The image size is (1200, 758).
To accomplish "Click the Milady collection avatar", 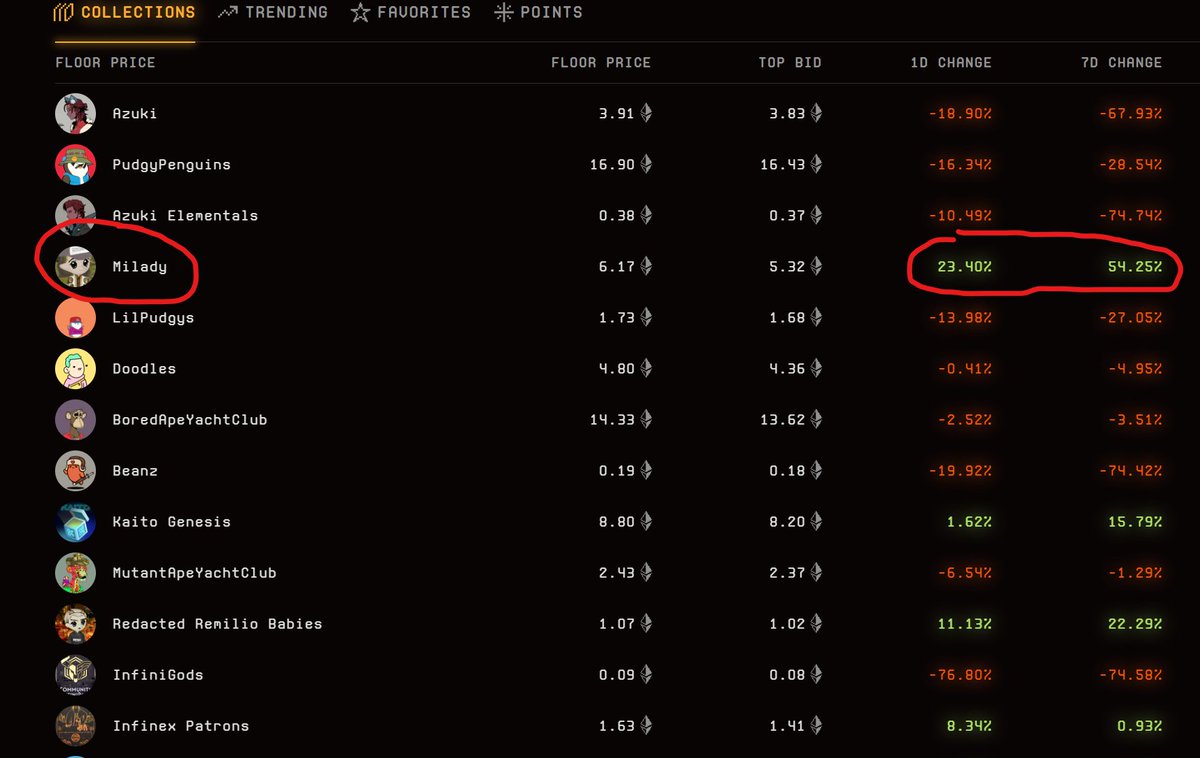I will click(75, 267).
